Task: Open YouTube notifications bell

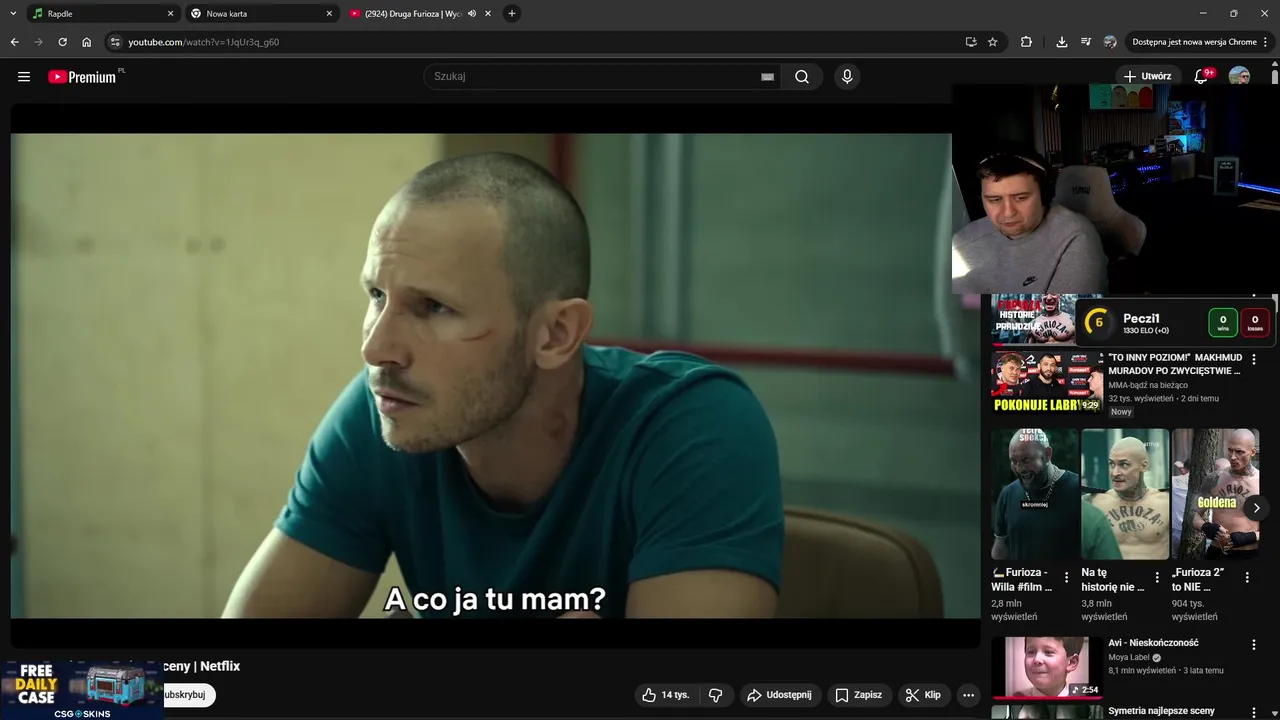Action: click(x=1202, y=76)
